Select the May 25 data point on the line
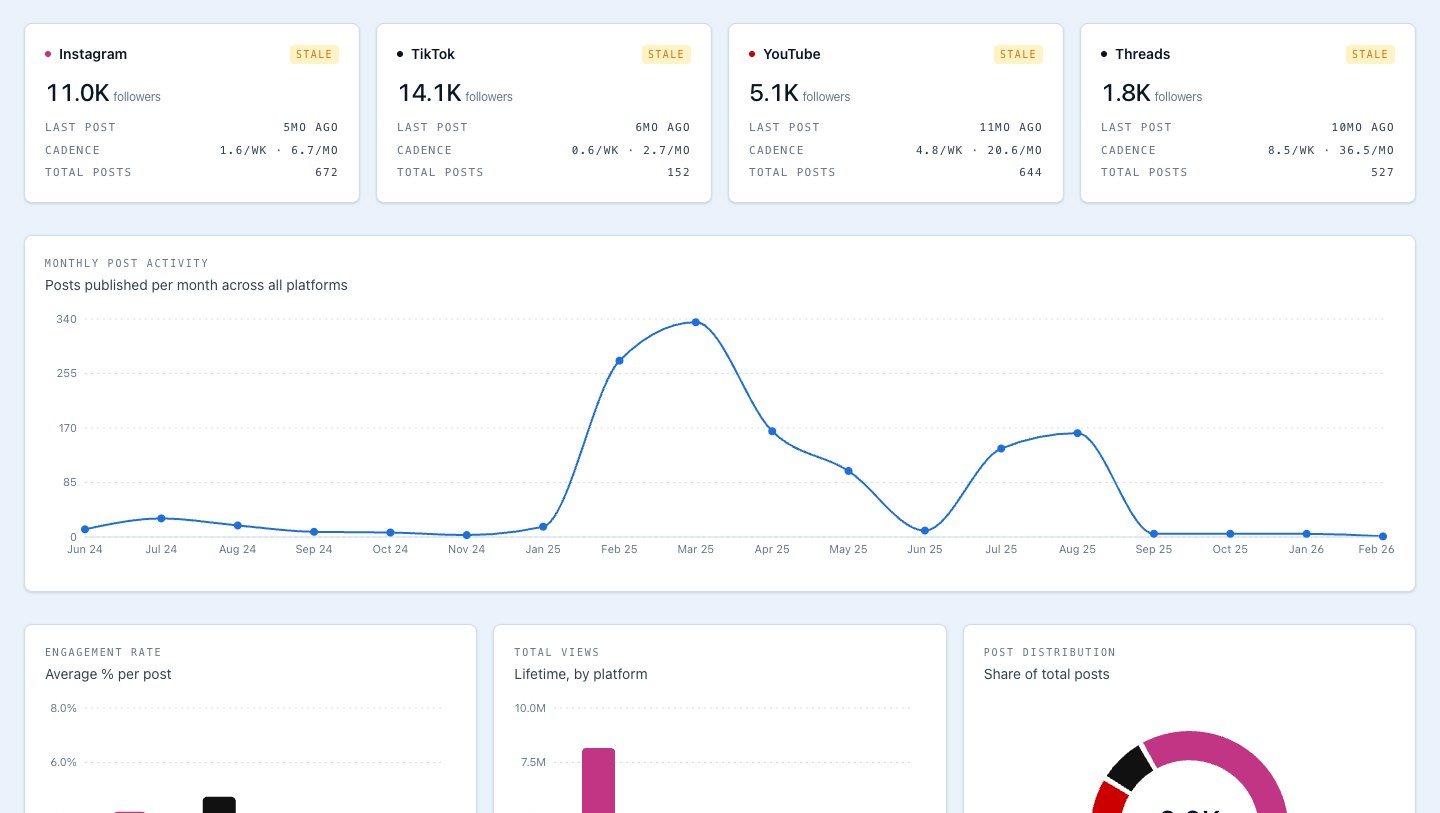This screenshot has width=1440, height=813. tap(848, 470)
